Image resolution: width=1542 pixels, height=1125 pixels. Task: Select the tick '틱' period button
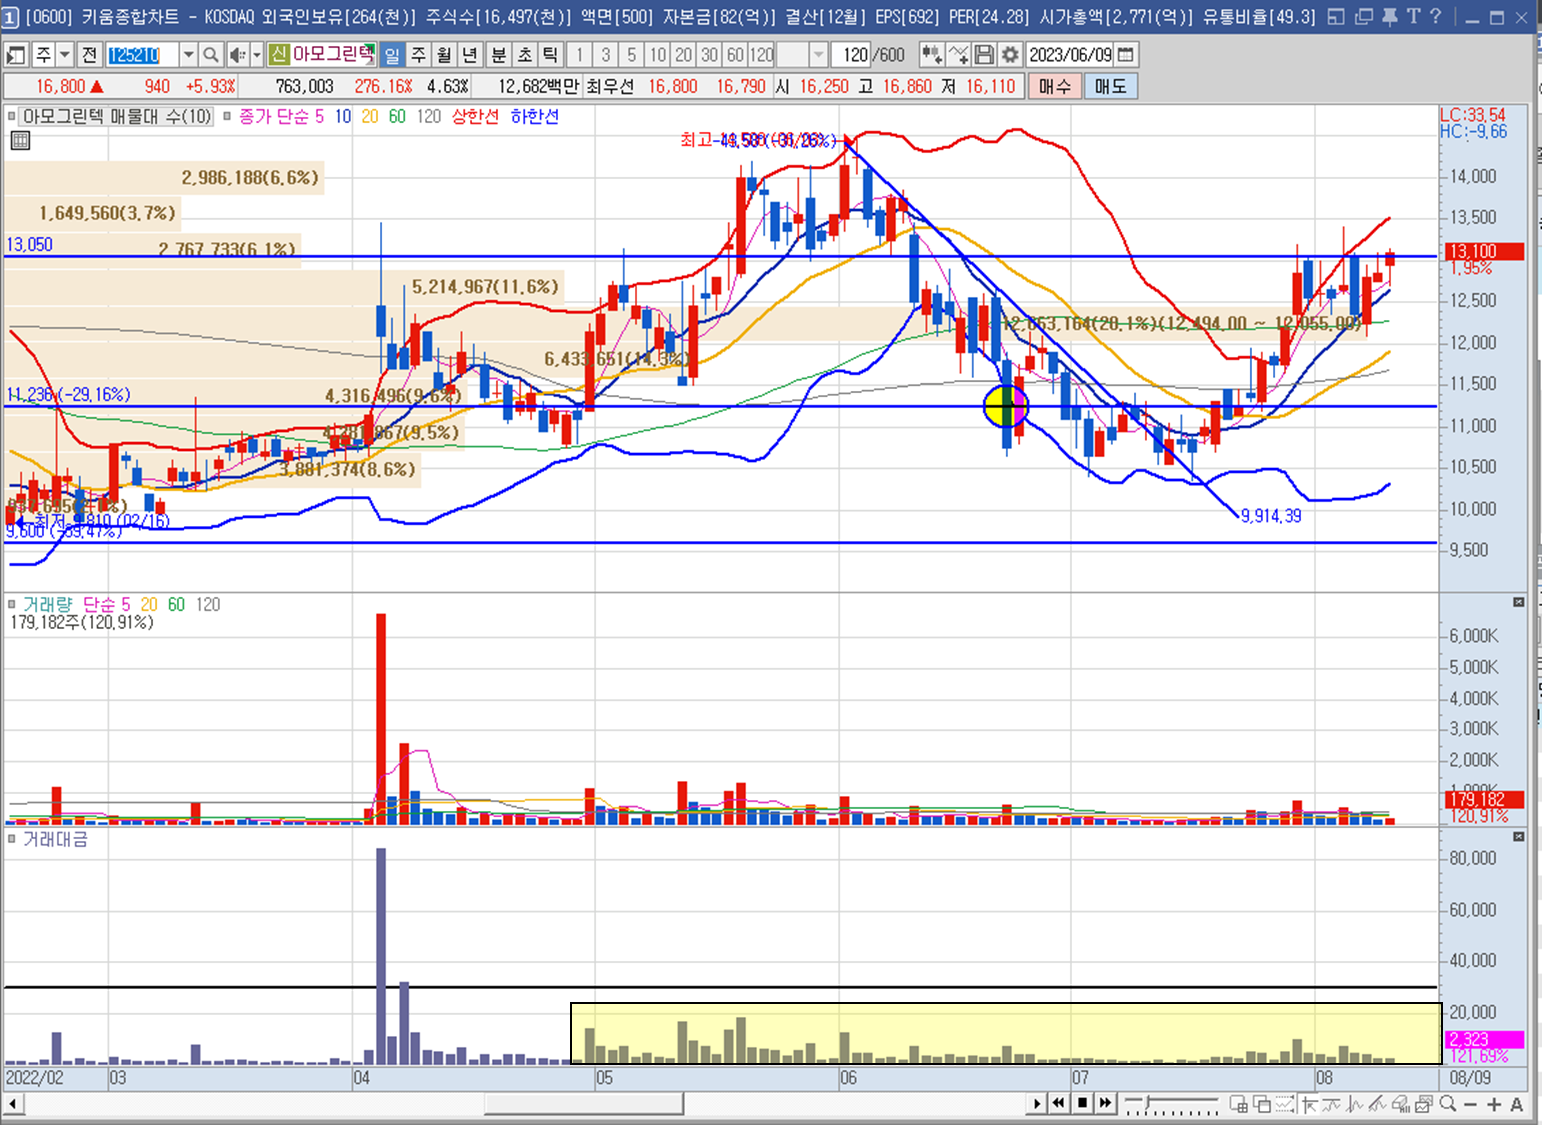pos(550,55)
